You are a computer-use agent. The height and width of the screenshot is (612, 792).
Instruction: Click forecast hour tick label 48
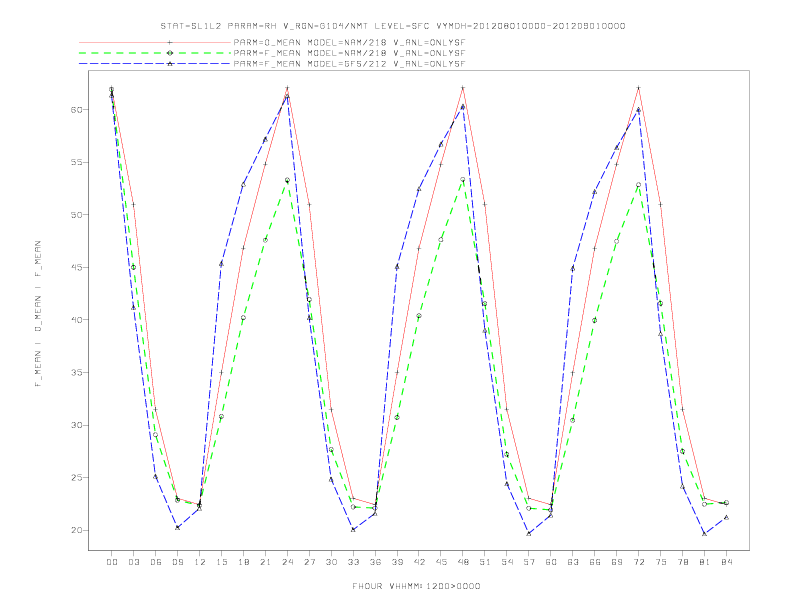click(463, 562)
